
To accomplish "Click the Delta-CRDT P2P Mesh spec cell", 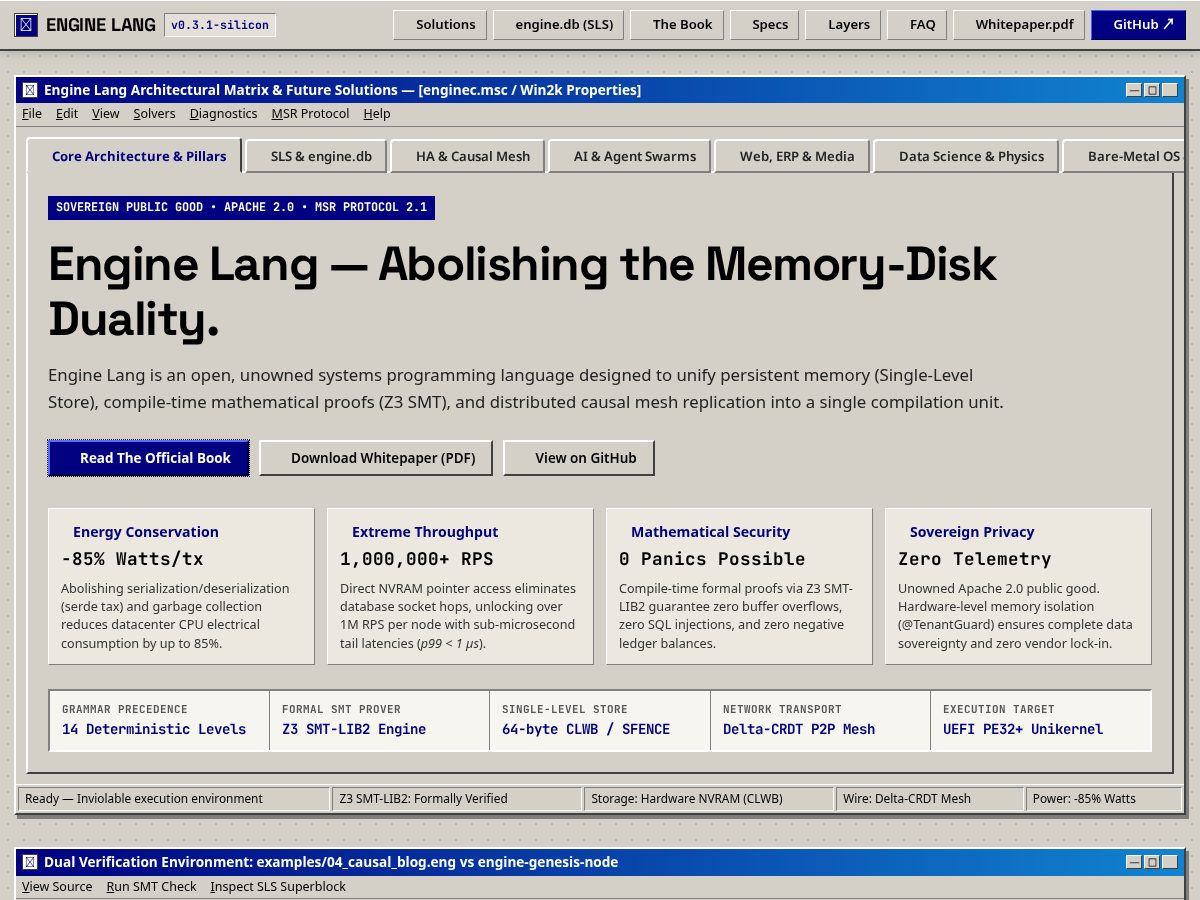I will click(x=820, y=720).
